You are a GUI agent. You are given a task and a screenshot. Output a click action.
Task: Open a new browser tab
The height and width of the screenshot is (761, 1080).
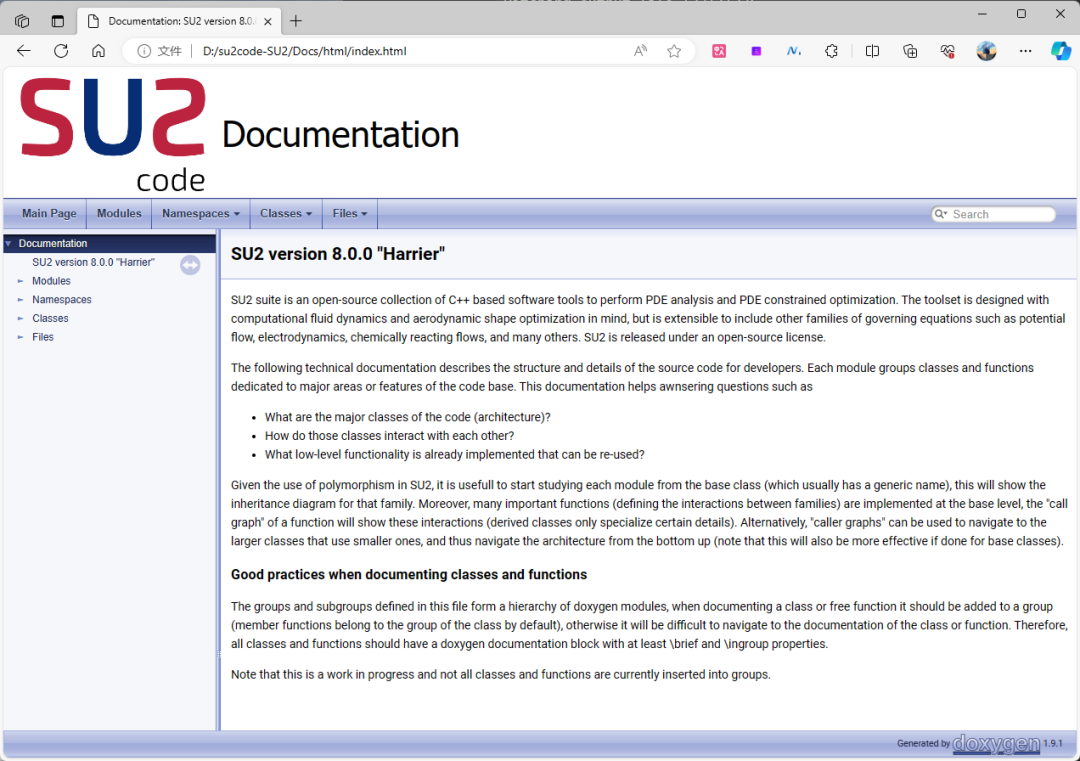[x=295, y=21]
